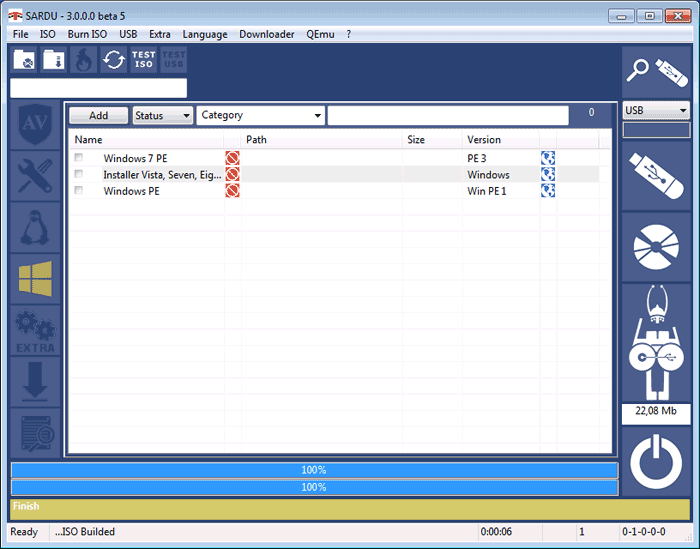Click the Finish status message
This screenshot has height=549, width=700.
[26, 506]
